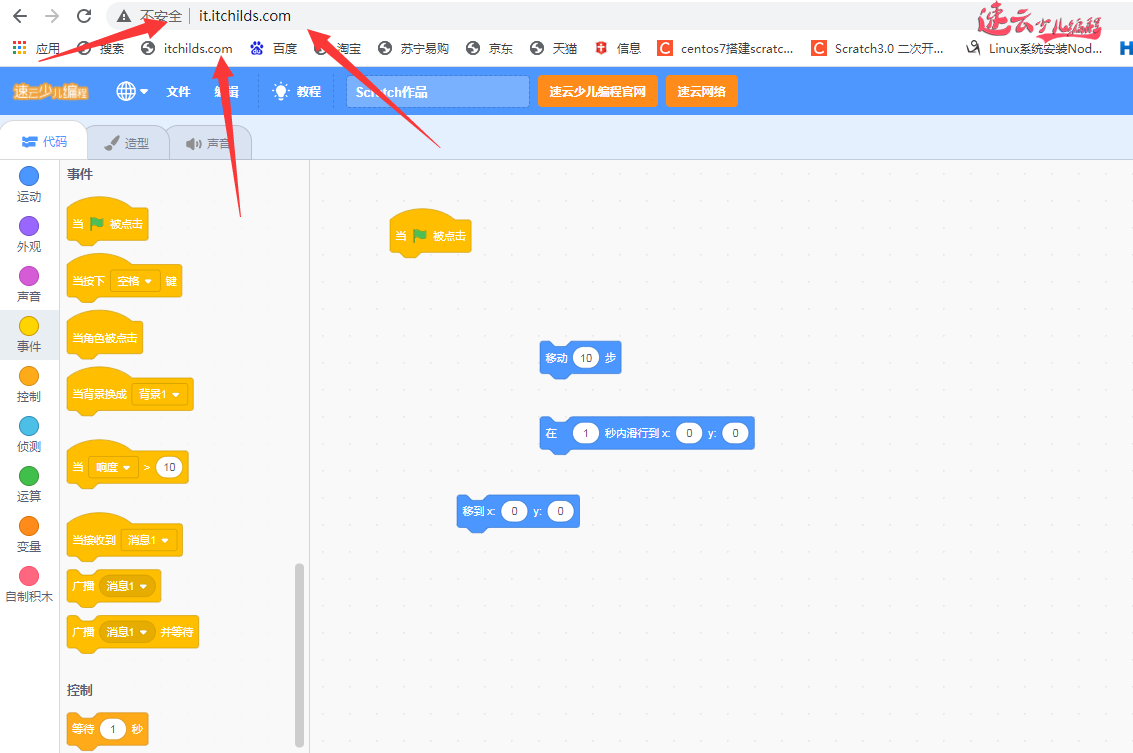
Task: Open the itchilds.com bookmark
Action: (x=188, y=48)
